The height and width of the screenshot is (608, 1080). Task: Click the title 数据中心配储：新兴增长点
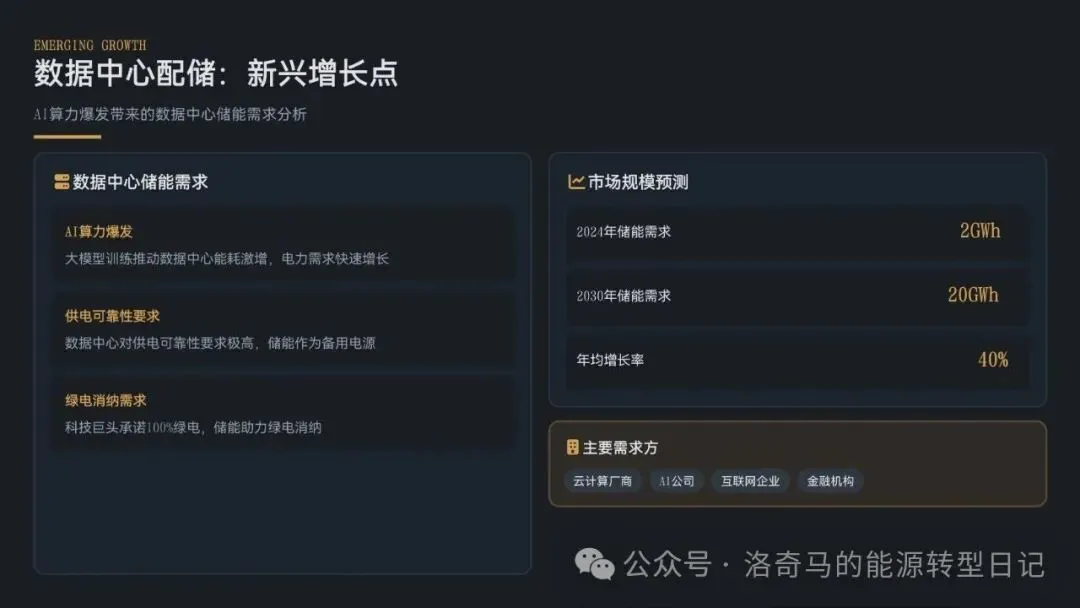tap(216, 73)
